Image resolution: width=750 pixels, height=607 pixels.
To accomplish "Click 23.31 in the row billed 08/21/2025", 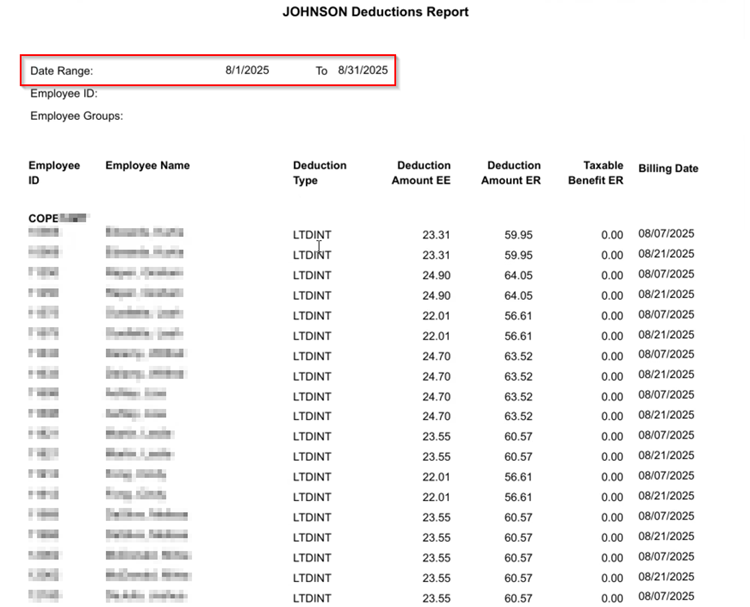I will point(436,255).
